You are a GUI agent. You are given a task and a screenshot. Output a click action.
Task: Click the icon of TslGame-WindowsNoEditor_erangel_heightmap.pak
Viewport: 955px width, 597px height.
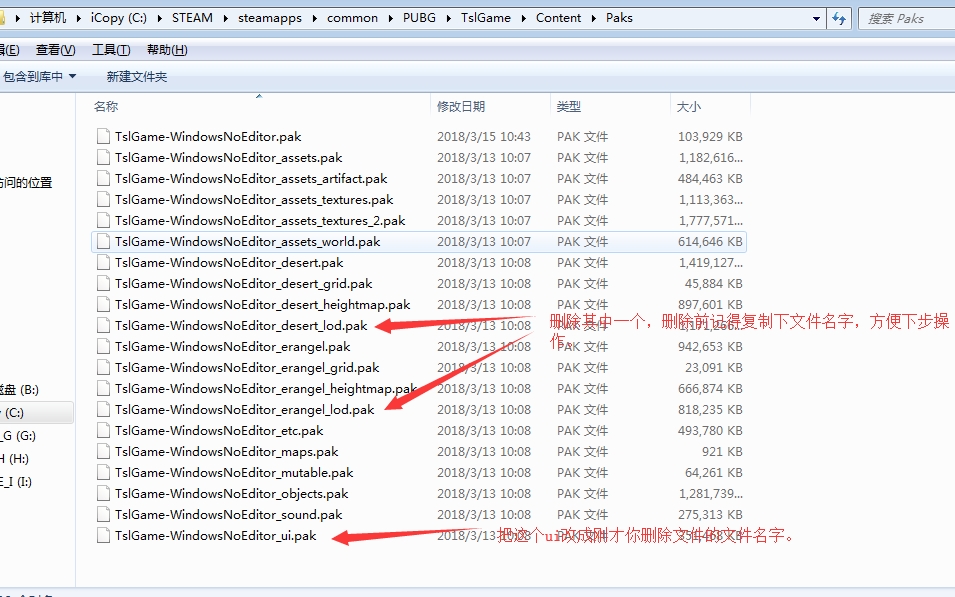tap(104, 389)
